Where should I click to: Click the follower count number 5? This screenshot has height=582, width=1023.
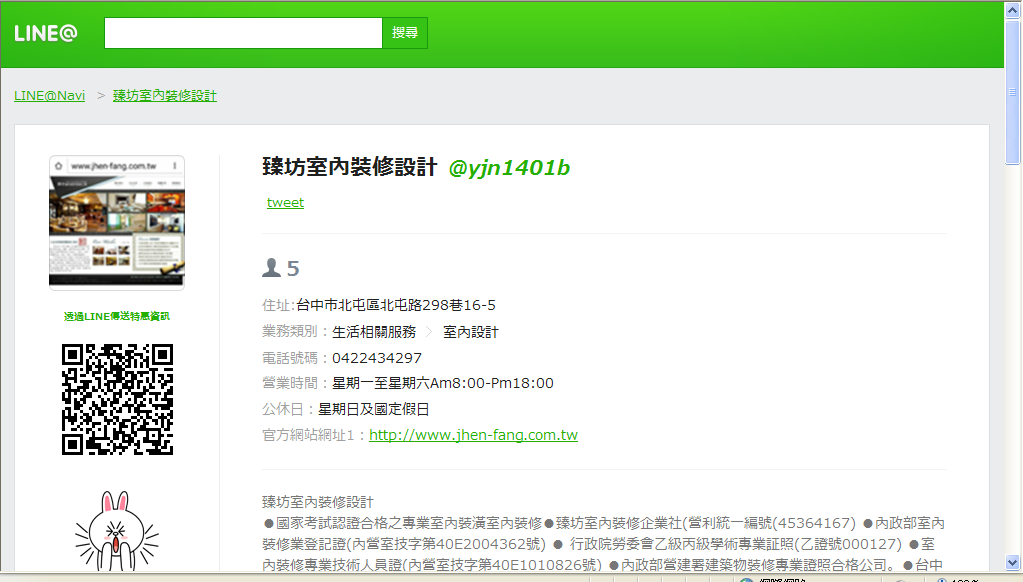[293, 268]
